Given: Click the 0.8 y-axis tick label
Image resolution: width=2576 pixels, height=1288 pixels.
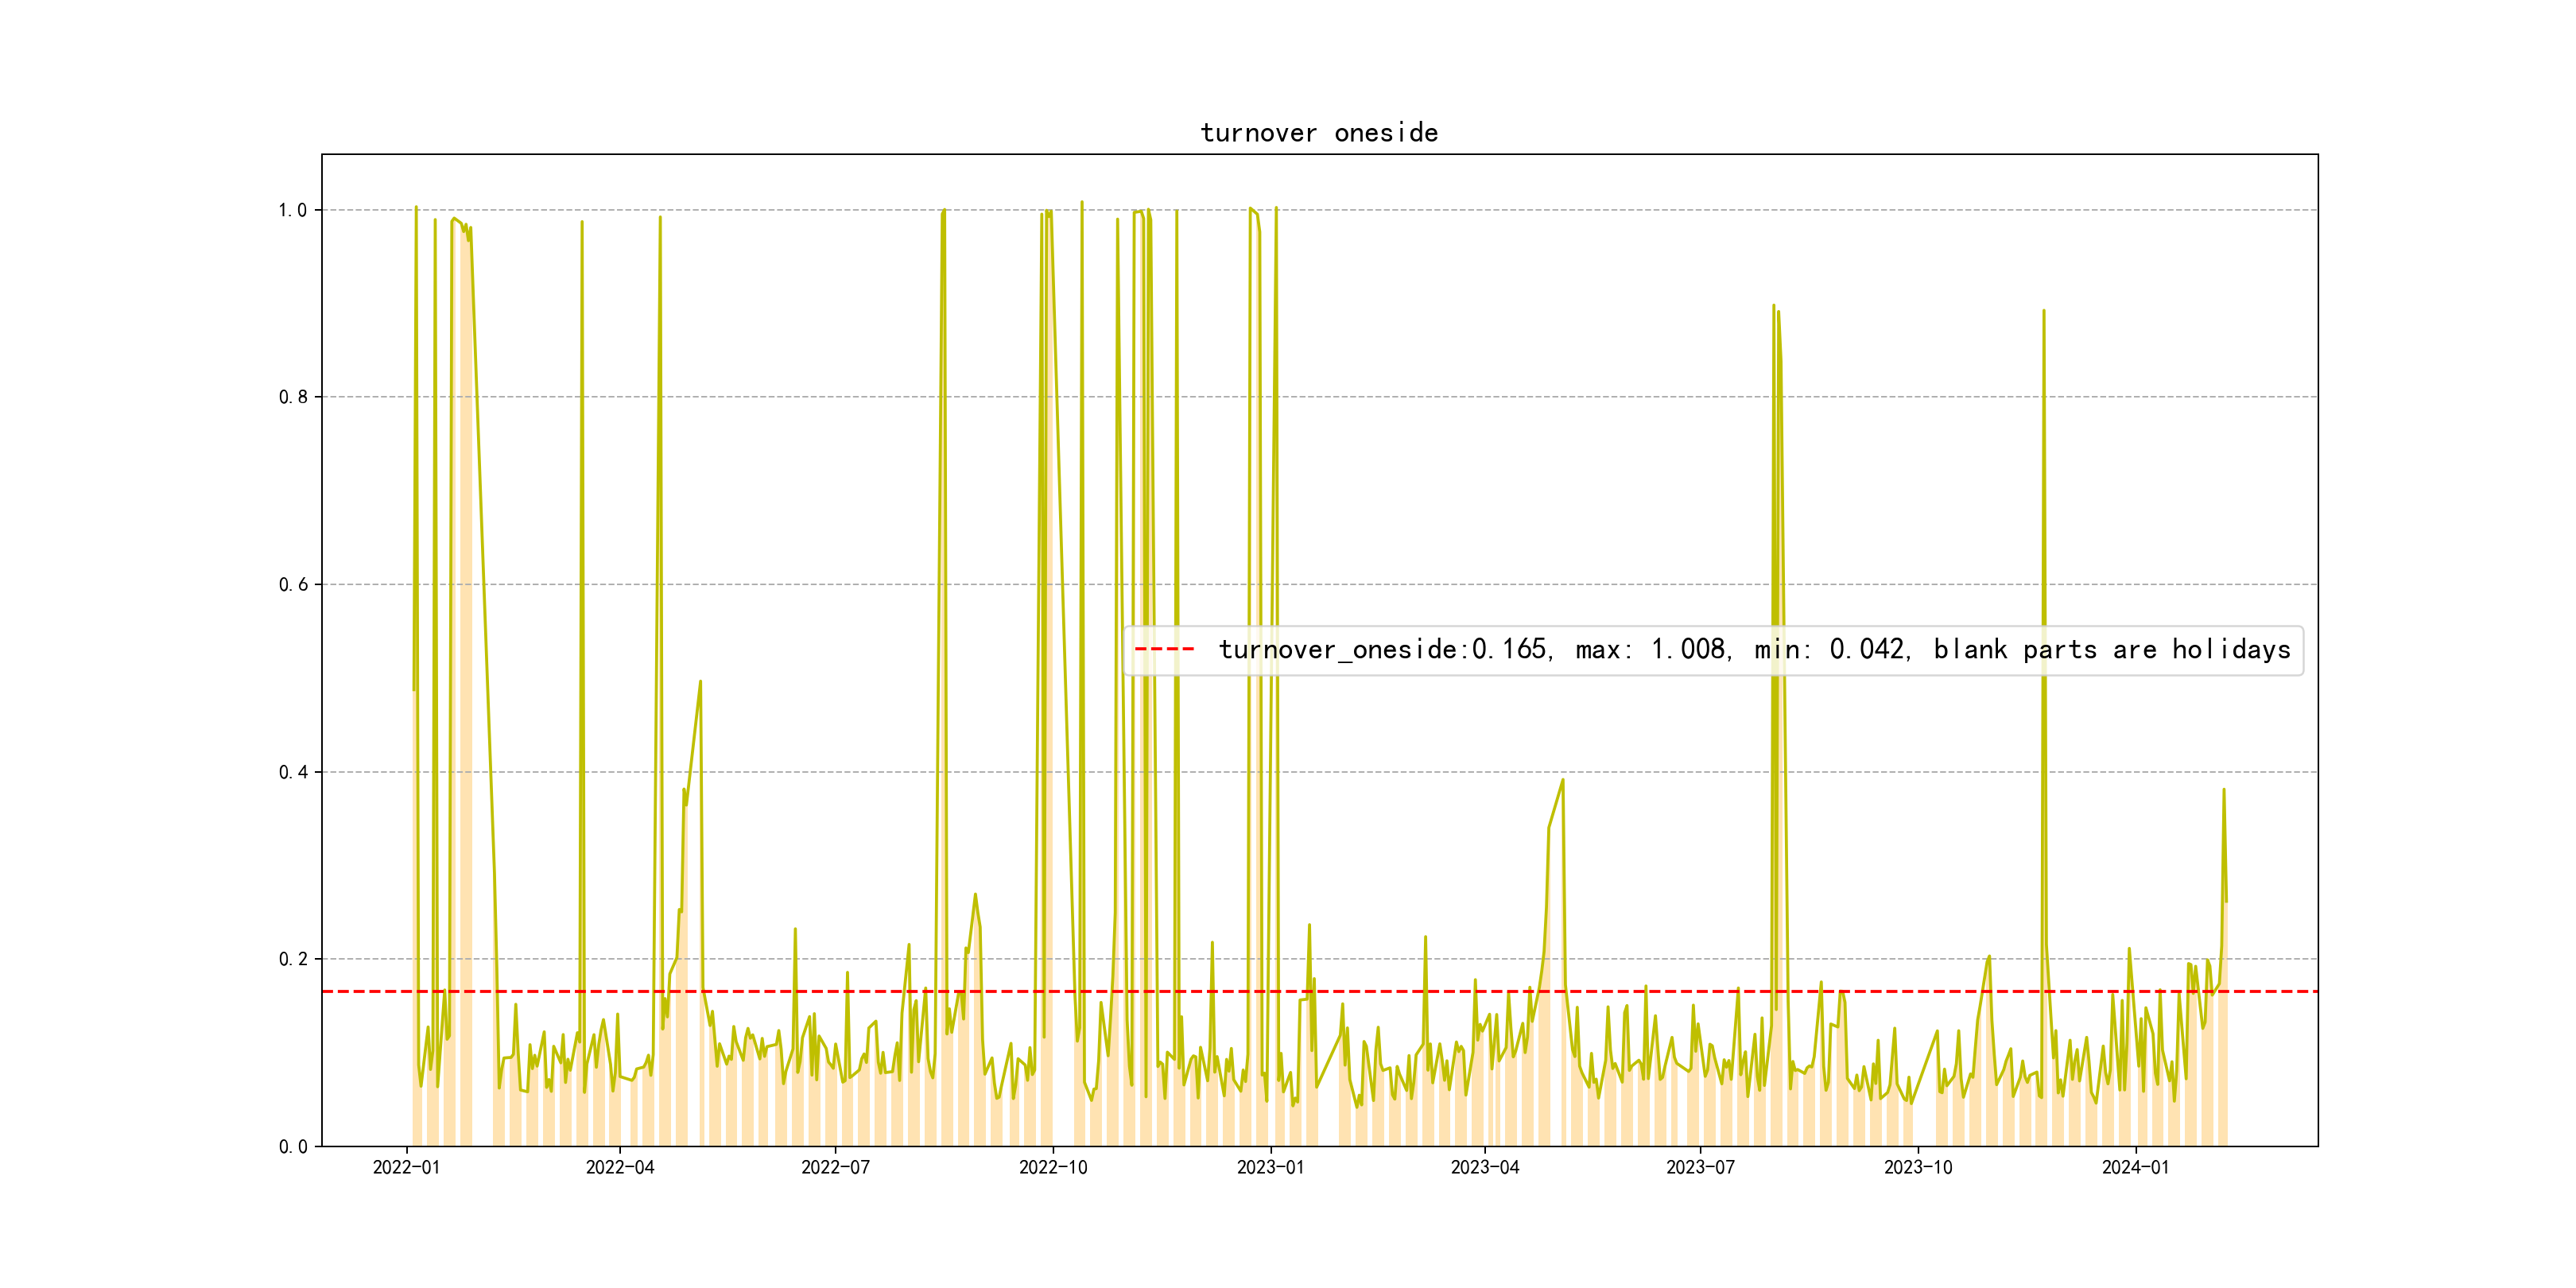Looking at the screenshot, I should (293, 397).
